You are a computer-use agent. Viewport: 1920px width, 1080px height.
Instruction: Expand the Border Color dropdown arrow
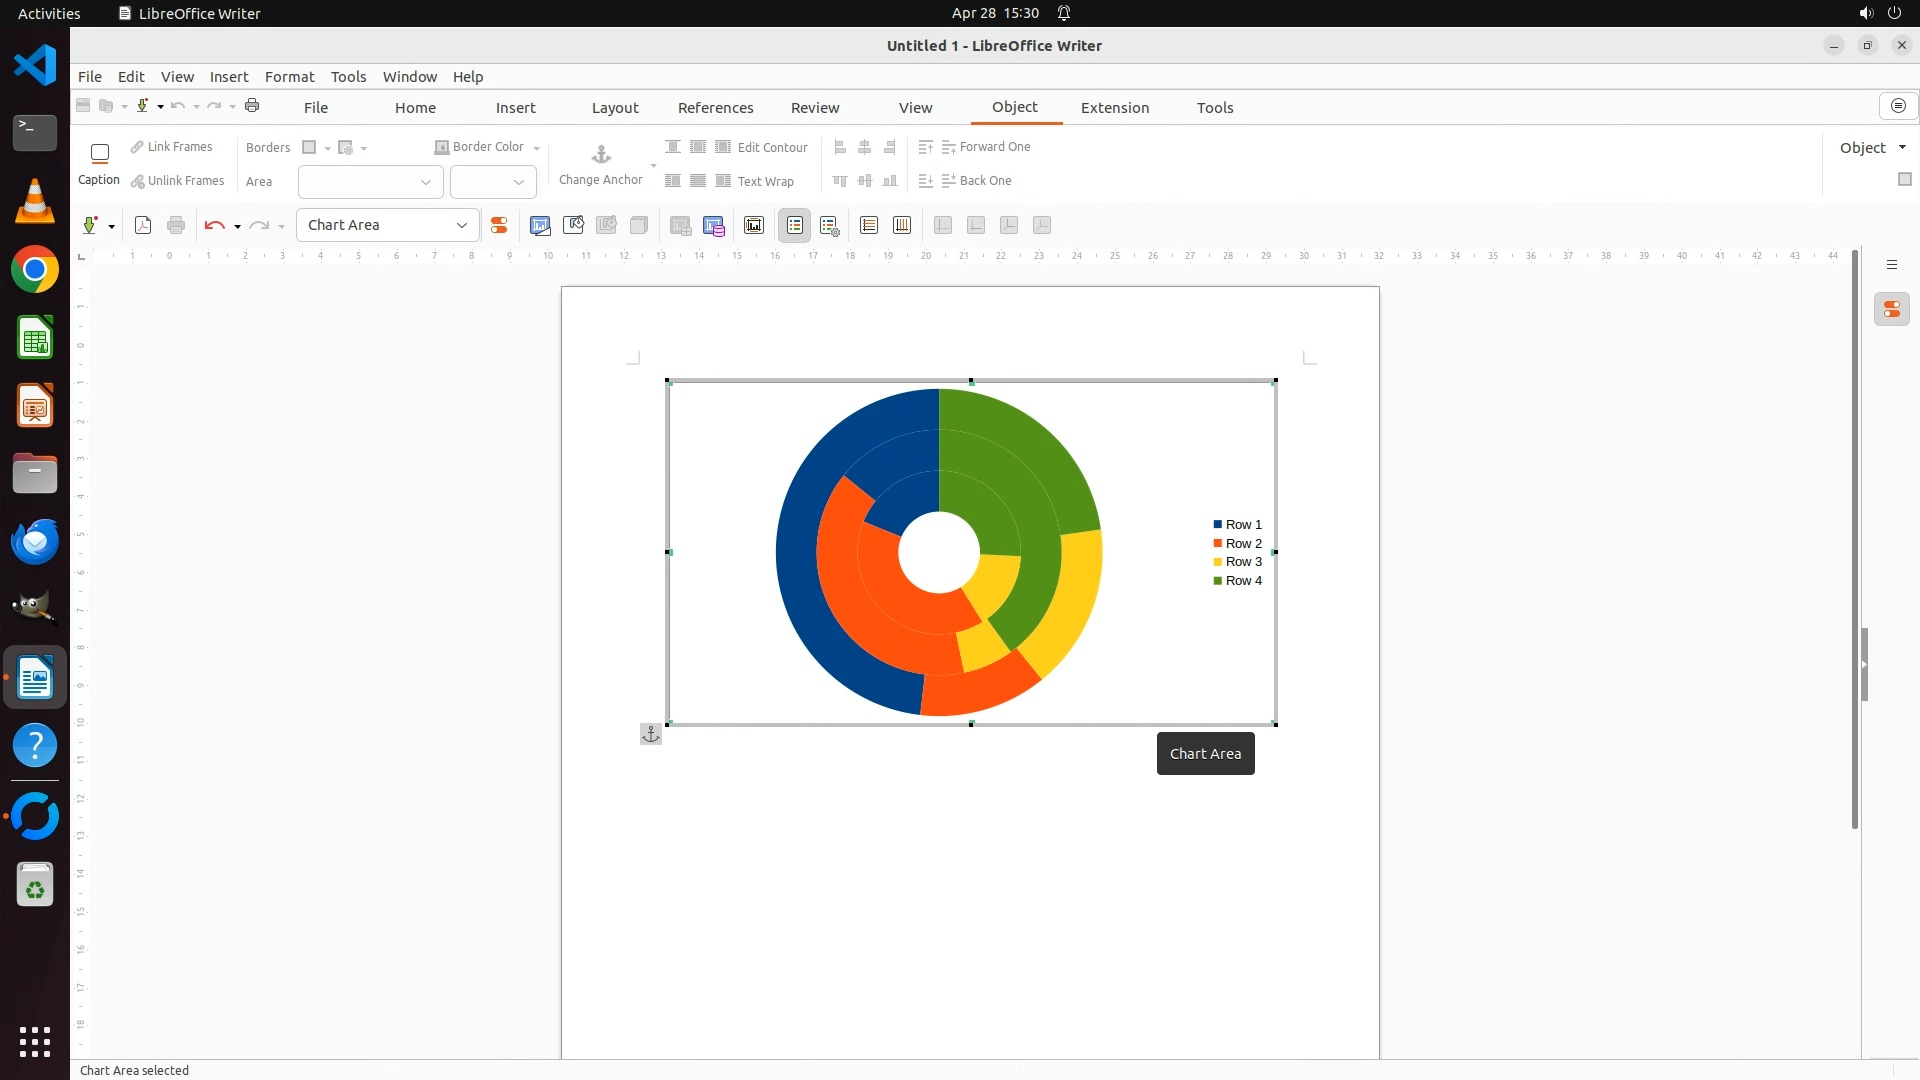[x=537, y=148]
